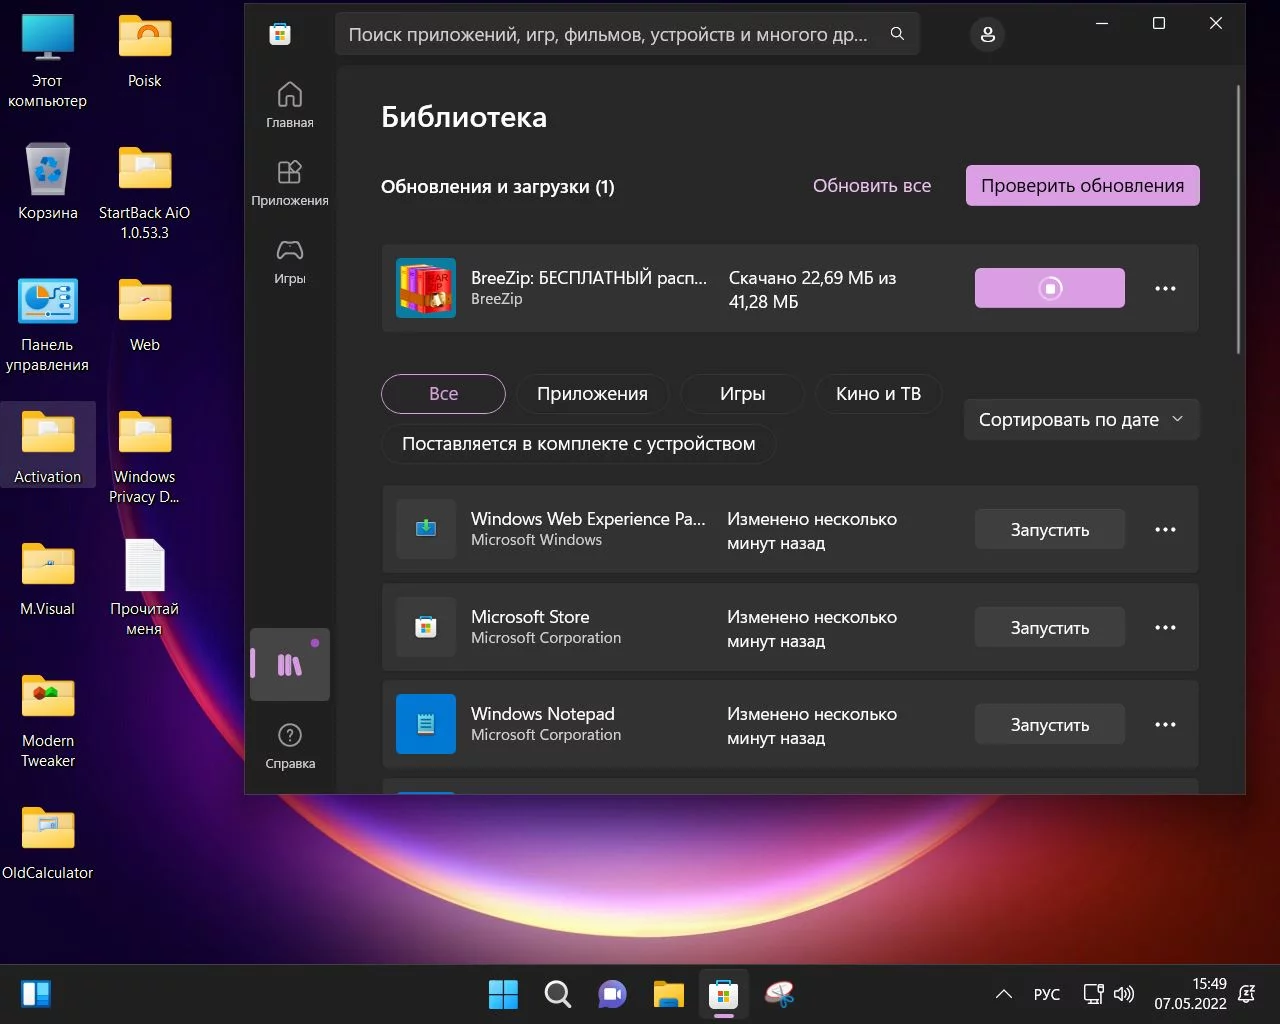The height and width of the screenshot is (1024, 1280).
Task: Expand the 'Сортировать по дате' dropdown
Action: pyautogui.click(x=1081, y=420)
